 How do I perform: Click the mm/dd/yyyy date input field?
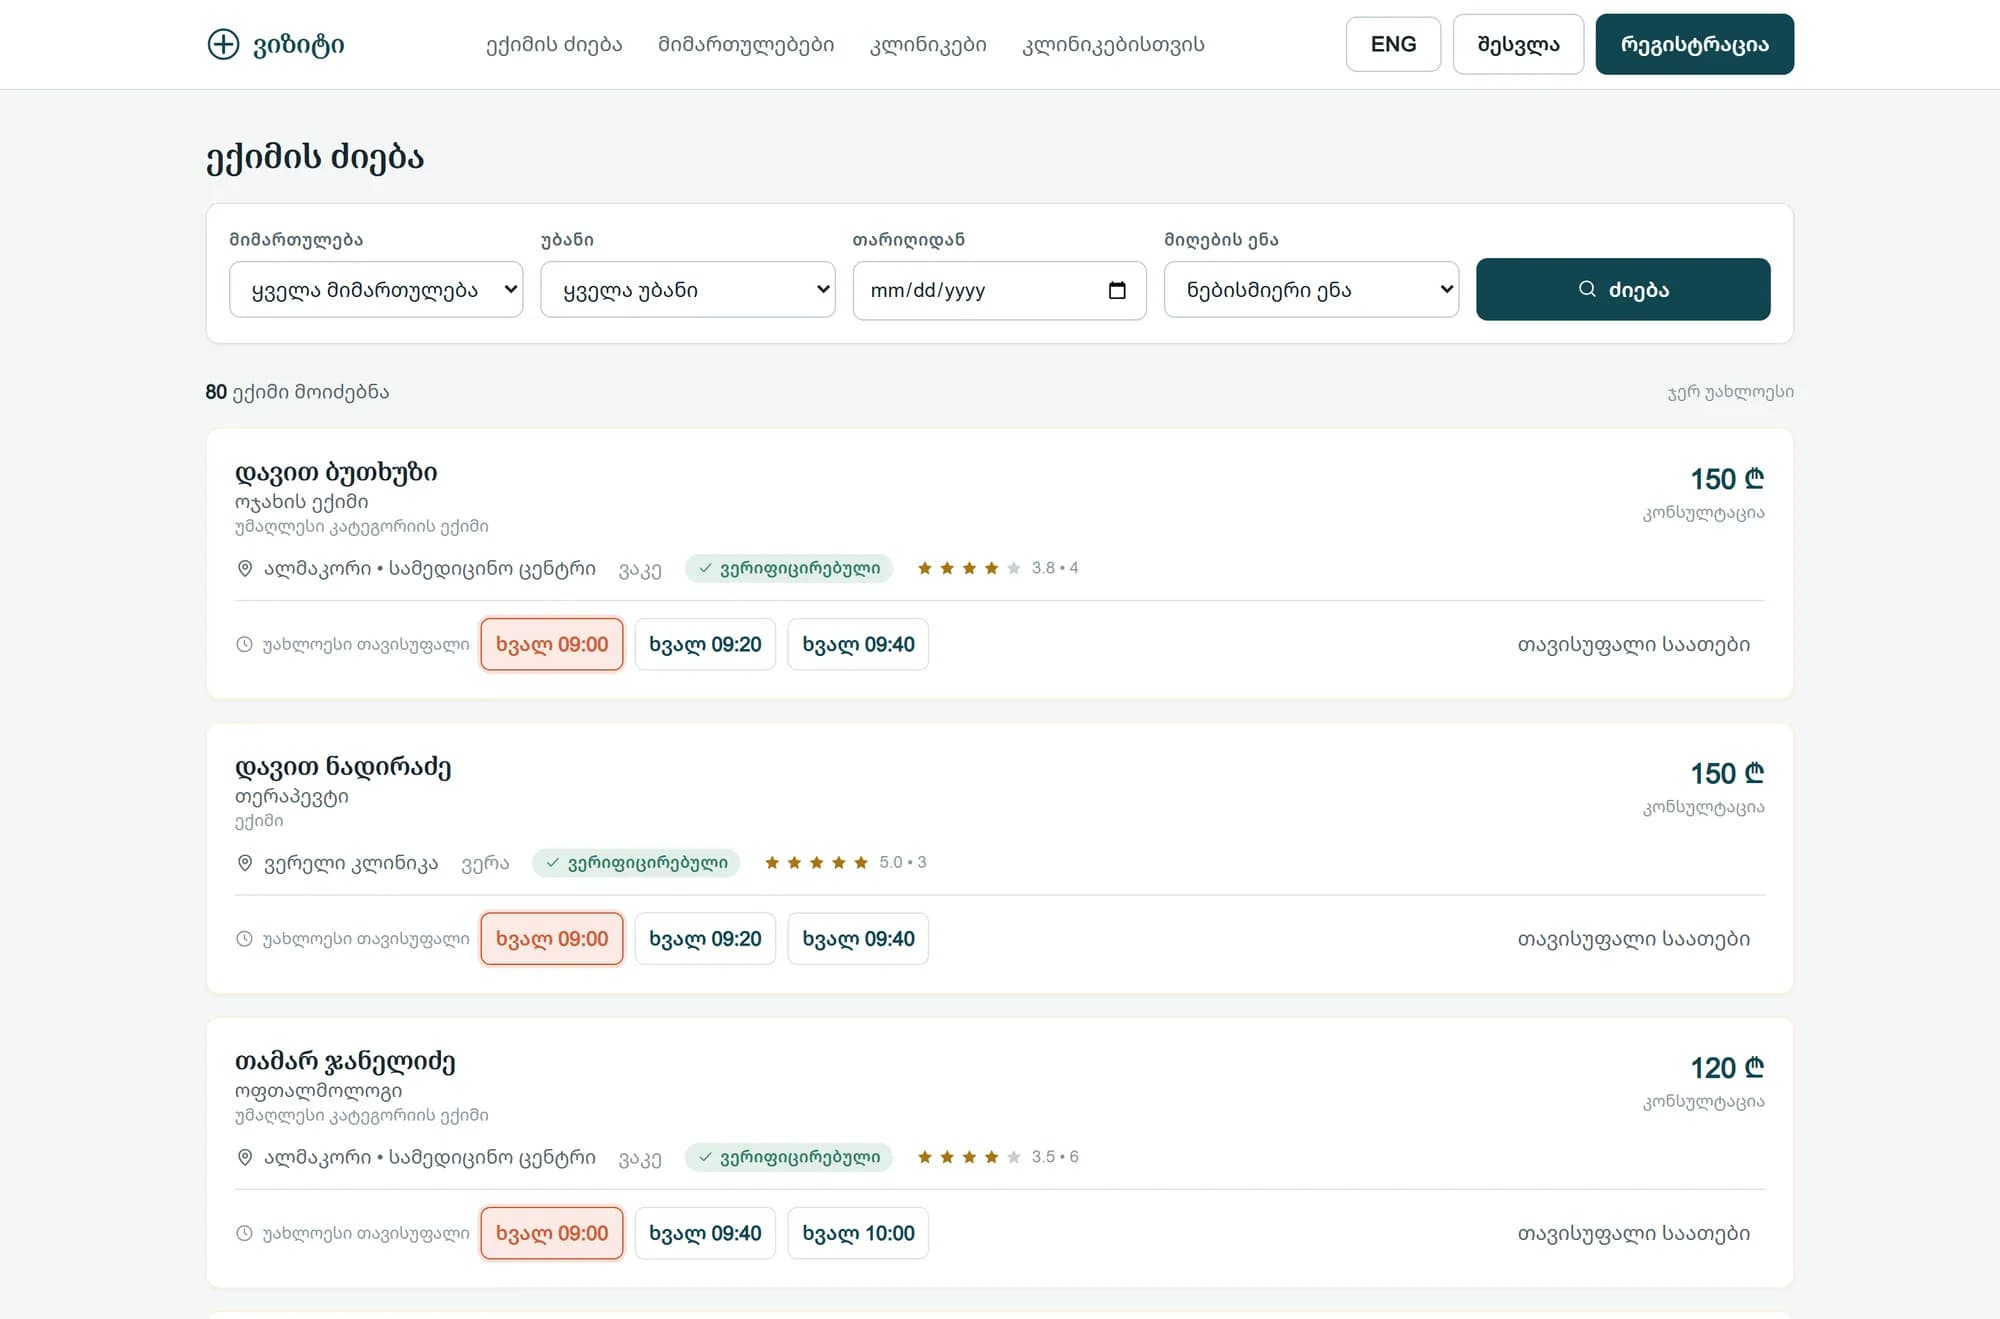pos(999,290)
